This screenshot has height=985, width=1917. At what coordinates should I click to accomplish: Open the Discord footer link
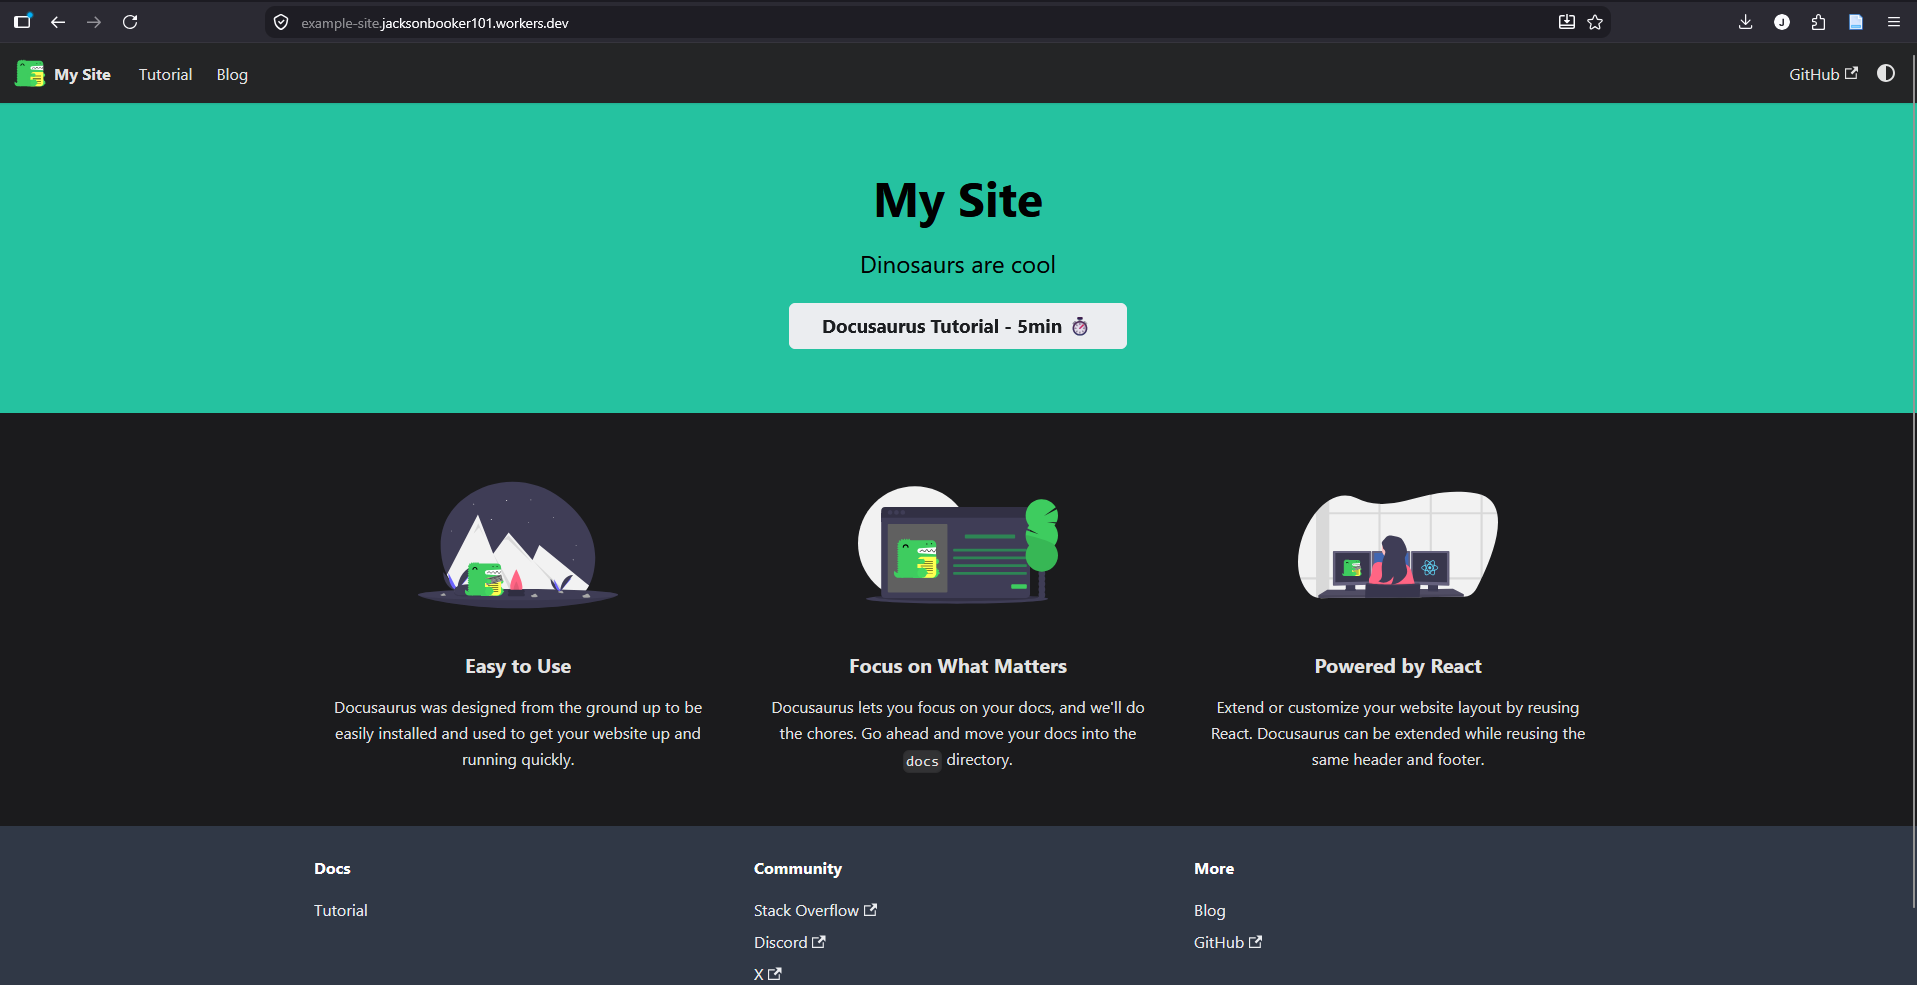point(790,942)
